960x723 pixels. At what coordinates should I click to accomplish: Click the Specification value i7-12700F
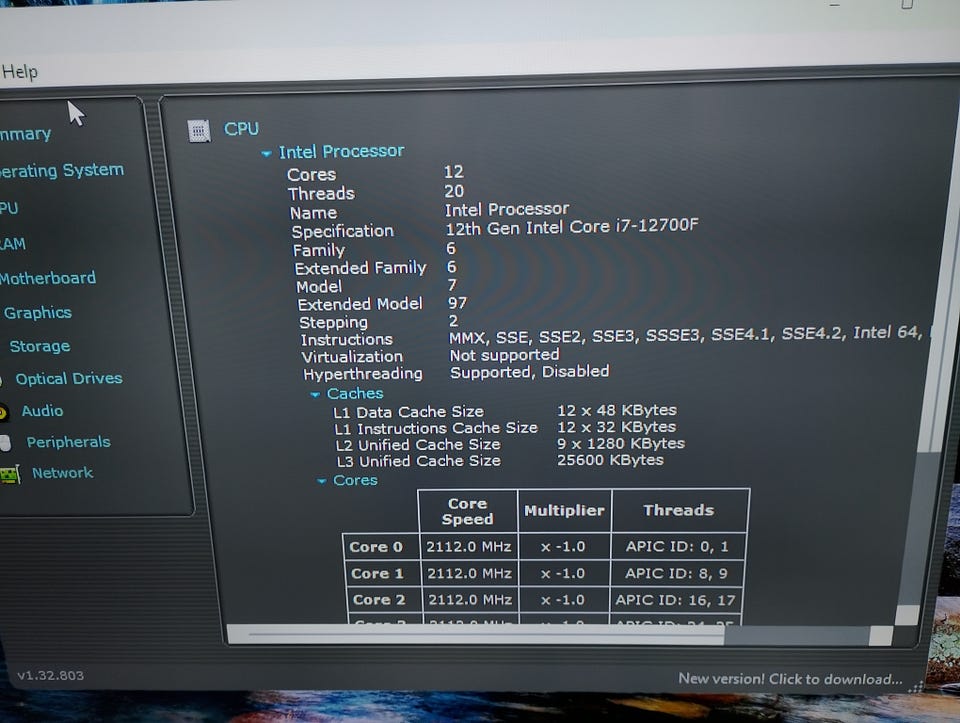(x=572, y=227)
